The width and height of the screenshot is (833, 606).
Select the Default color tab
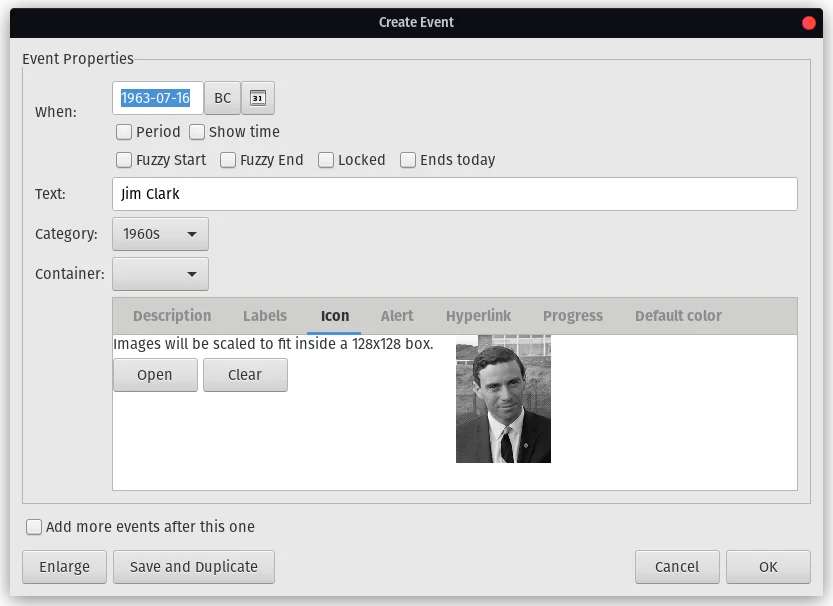[x=677, y=316]
